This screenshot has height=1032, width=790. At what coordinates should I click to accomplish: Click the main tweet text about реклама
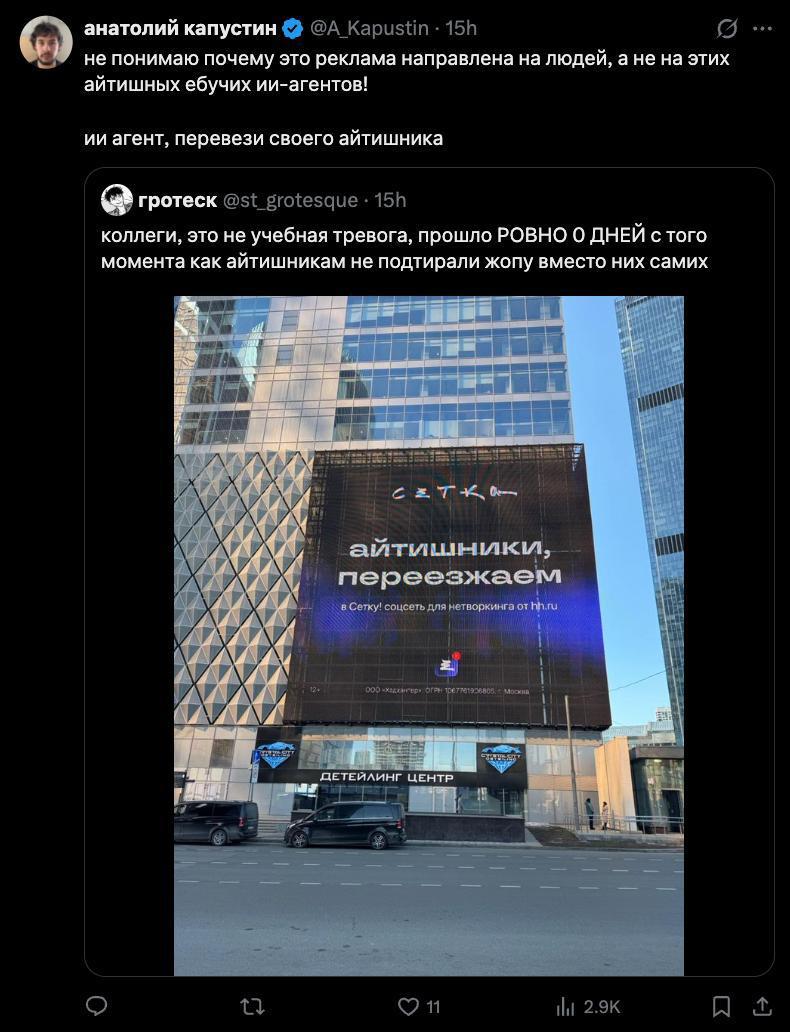click(x=407, y=72)
